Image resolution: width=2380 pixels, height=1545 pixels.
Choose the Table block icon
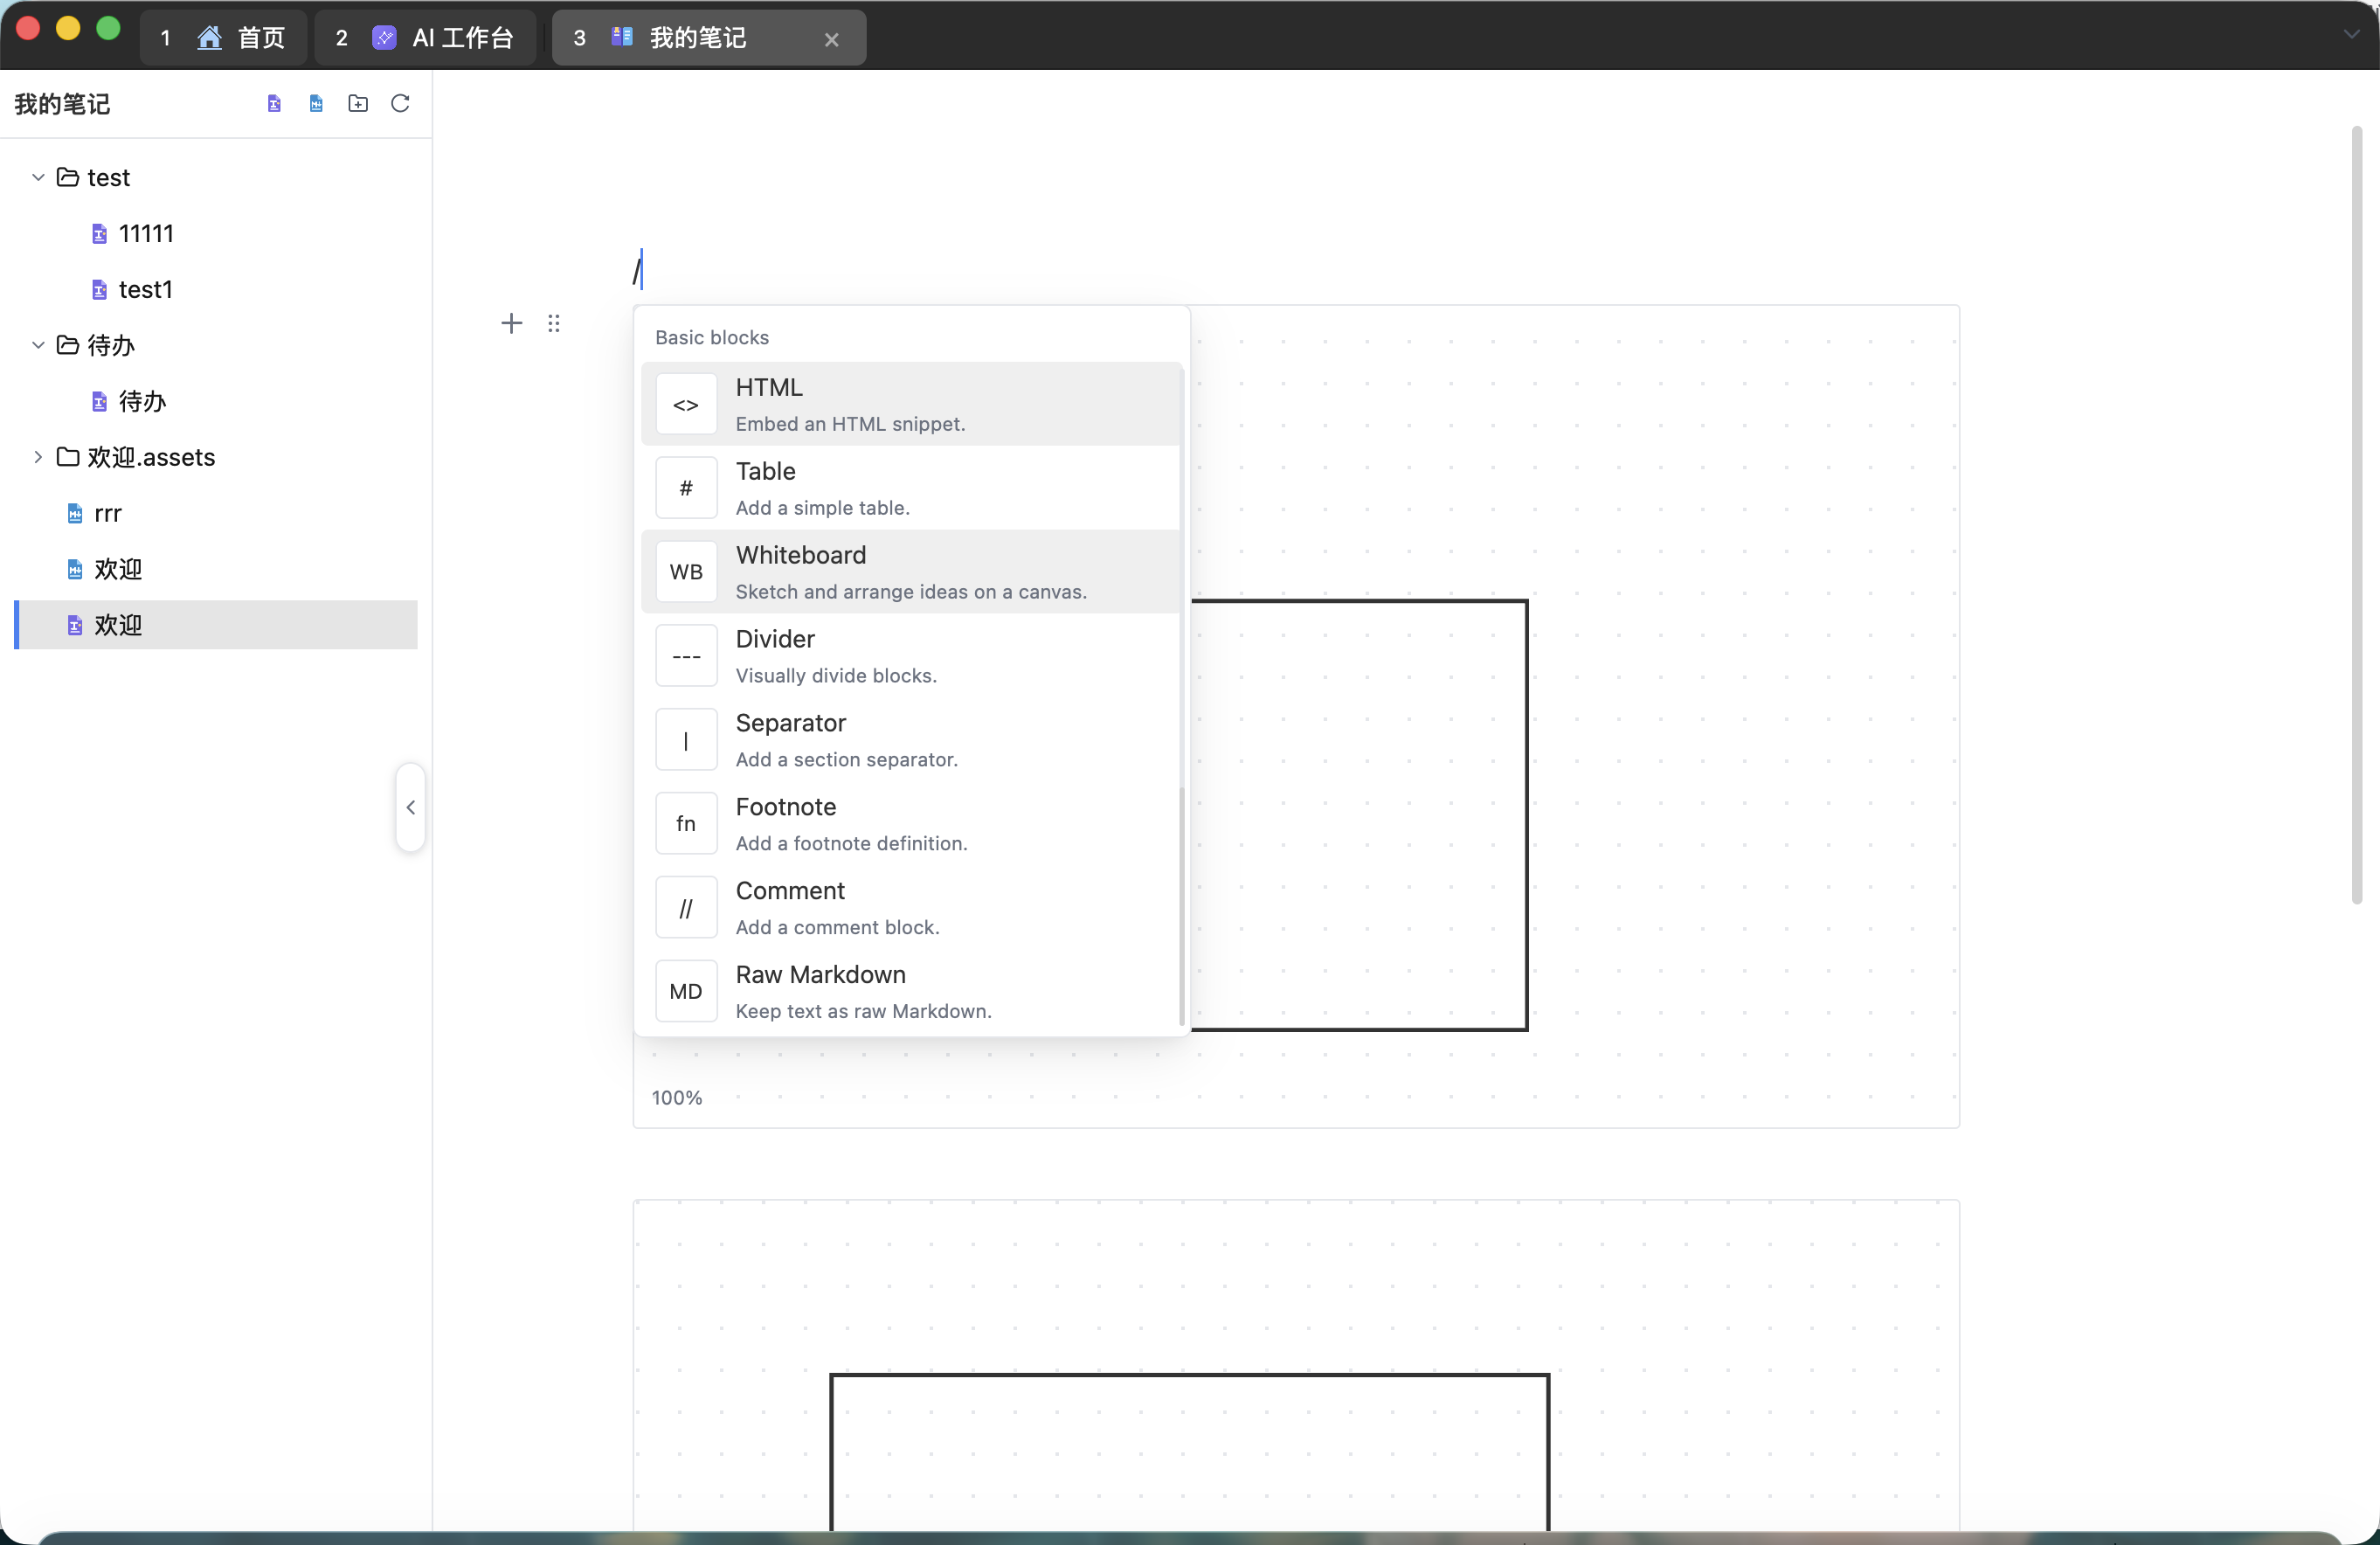coord(686,488)
